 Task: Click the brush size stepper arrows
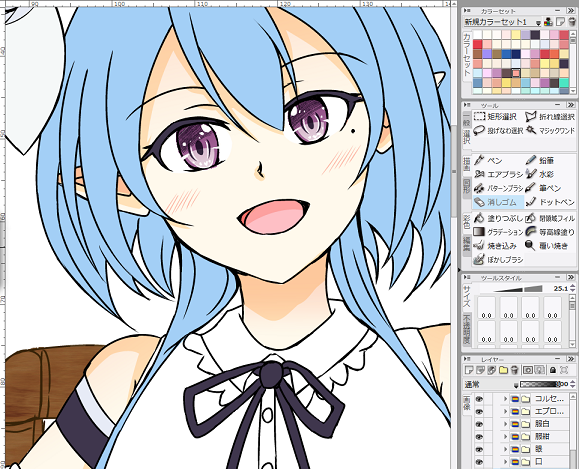572,288
